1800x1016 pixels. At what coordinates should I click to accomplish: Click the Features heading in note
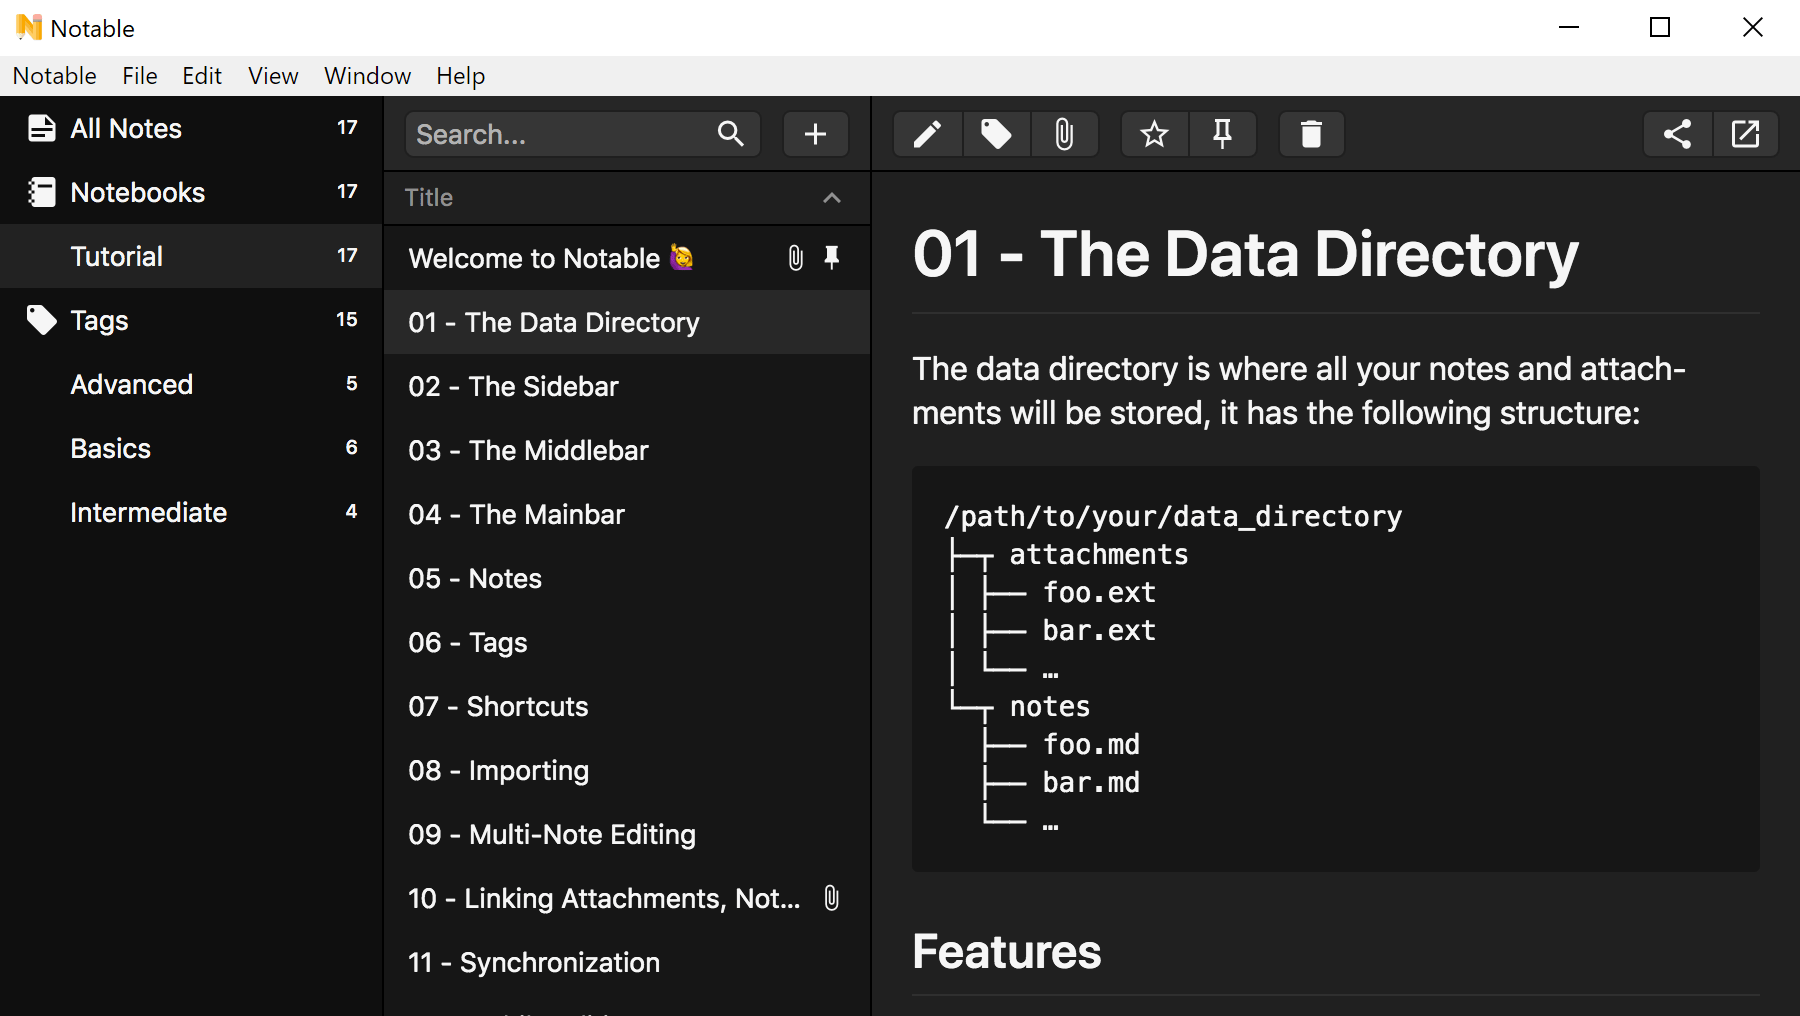[x=1006, y=951]
